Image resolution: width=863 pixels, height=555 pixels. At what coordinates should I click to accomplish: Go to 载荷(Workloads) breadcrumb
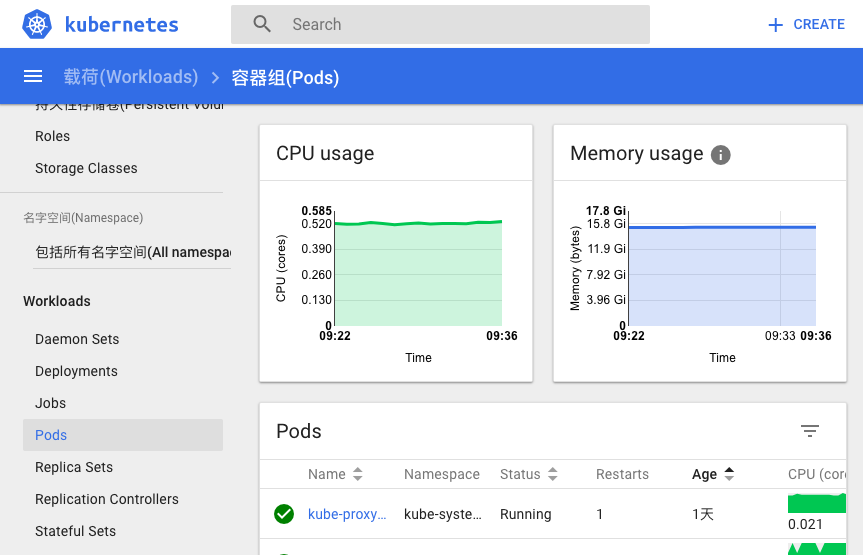coord(131,77)
